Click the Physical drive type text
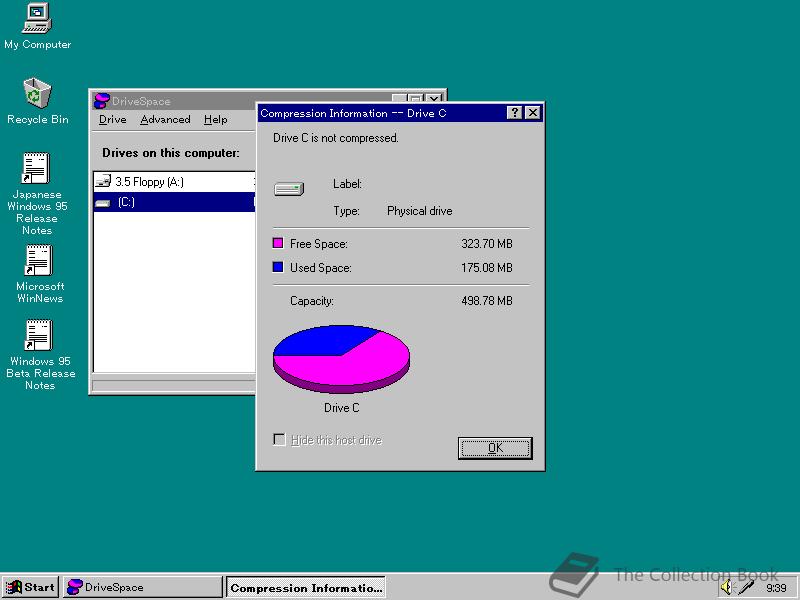Image resolution: width=800 pixels, height=600 pixels. (x=419, y=211)
